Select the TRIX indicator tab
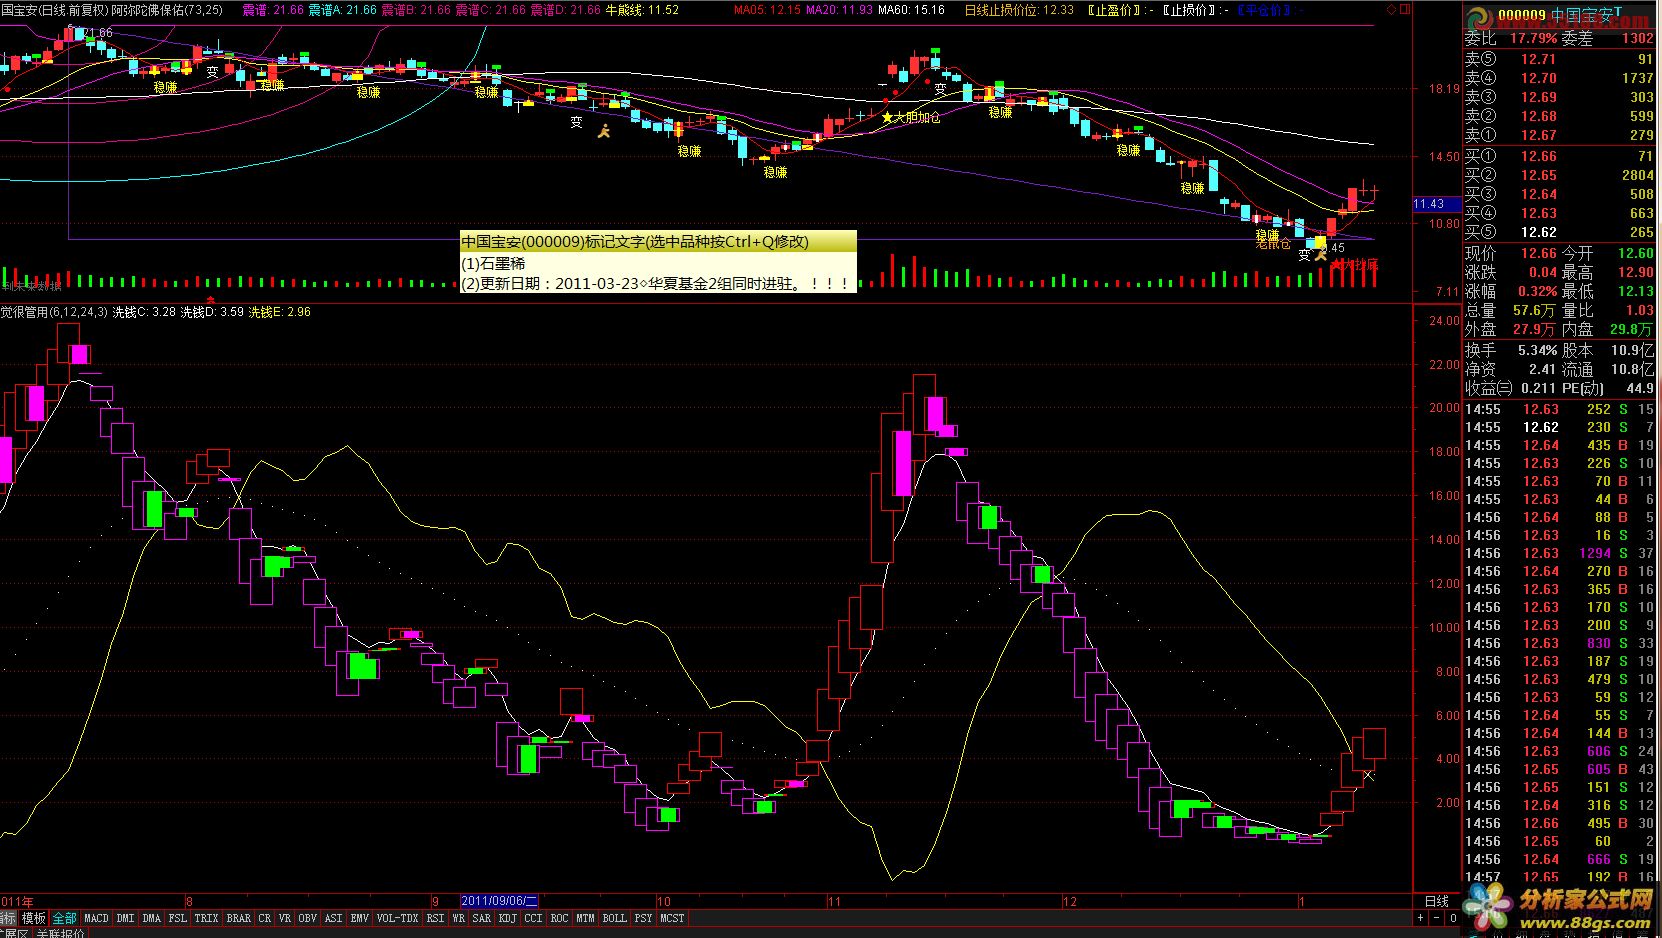The width and height of the screenshot is (1662, 938). 207,918
